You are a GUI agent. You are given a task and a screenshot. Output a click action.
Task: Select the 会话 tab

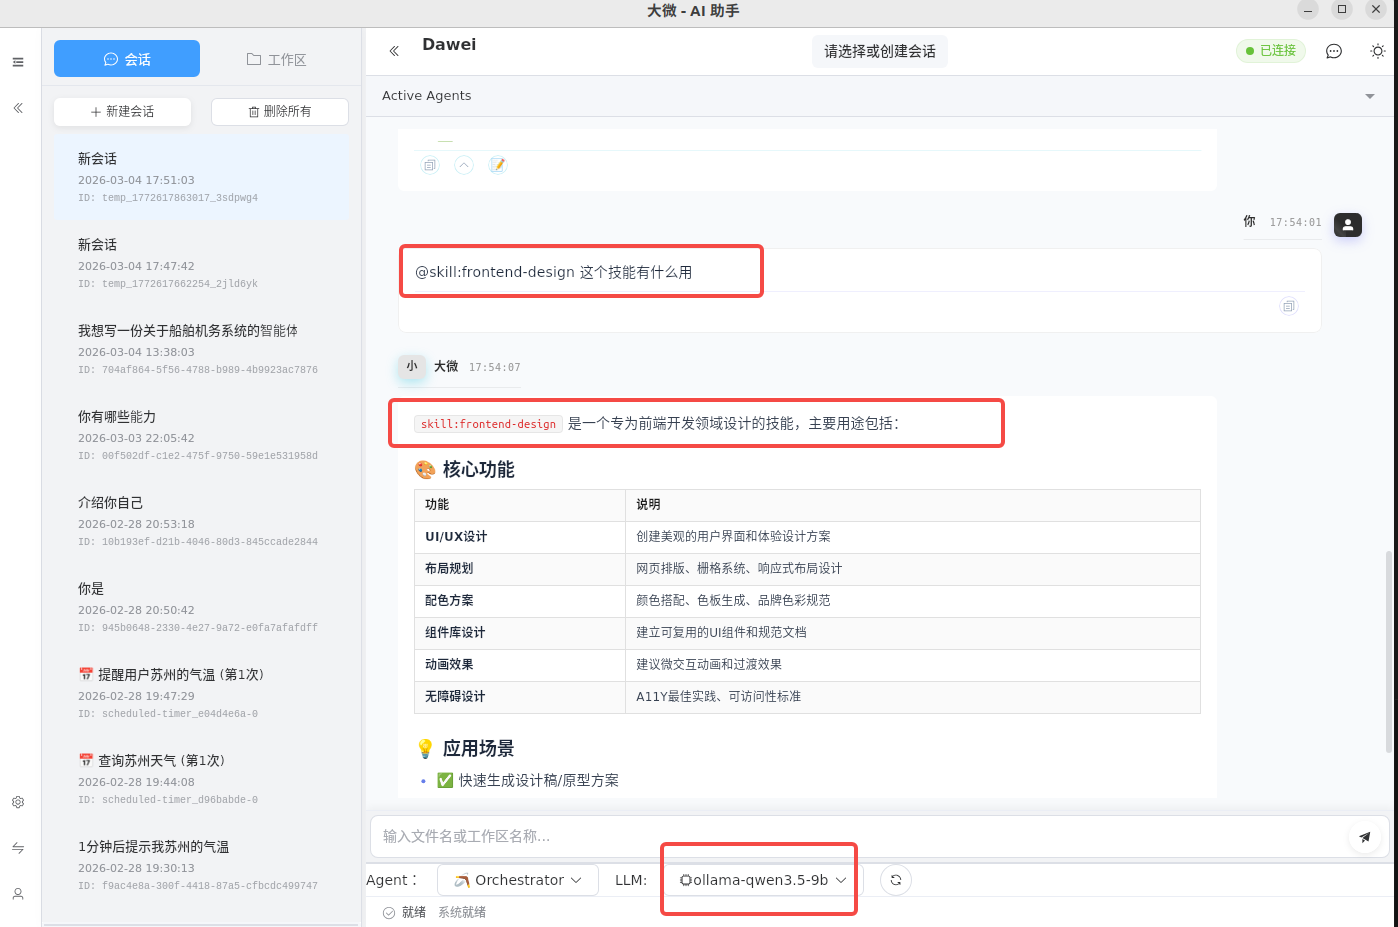click(x=127, y=59)
